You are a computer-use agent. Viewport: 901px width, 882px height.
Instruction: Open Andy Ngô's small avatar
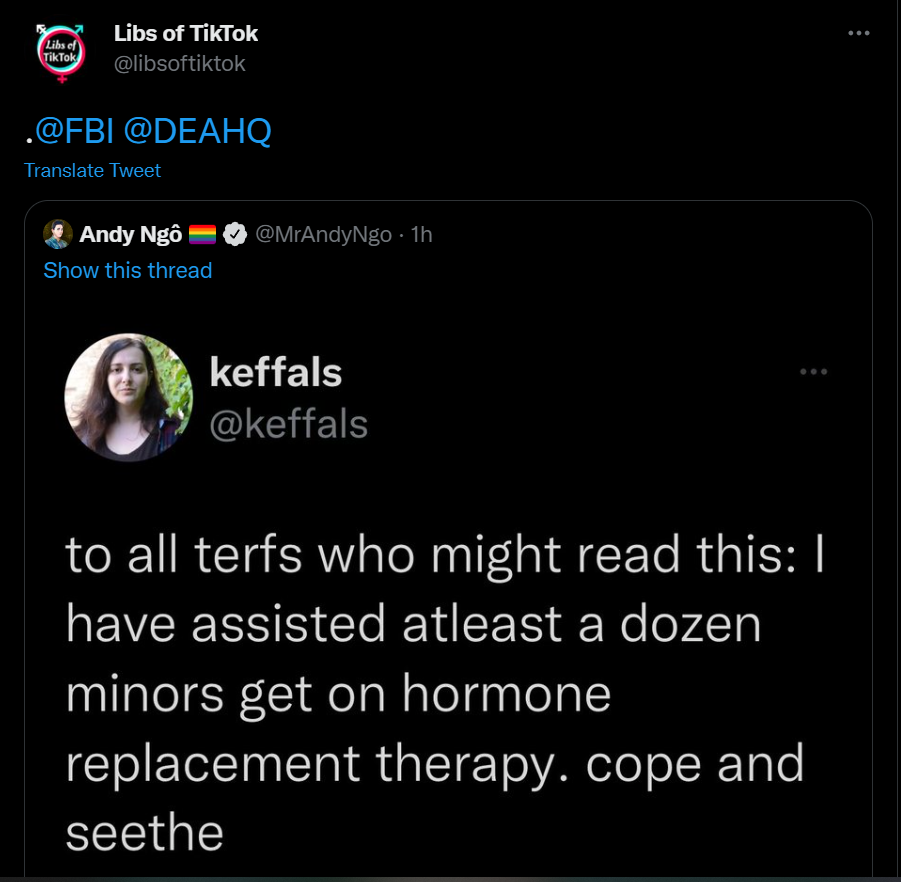click(57, 234)
